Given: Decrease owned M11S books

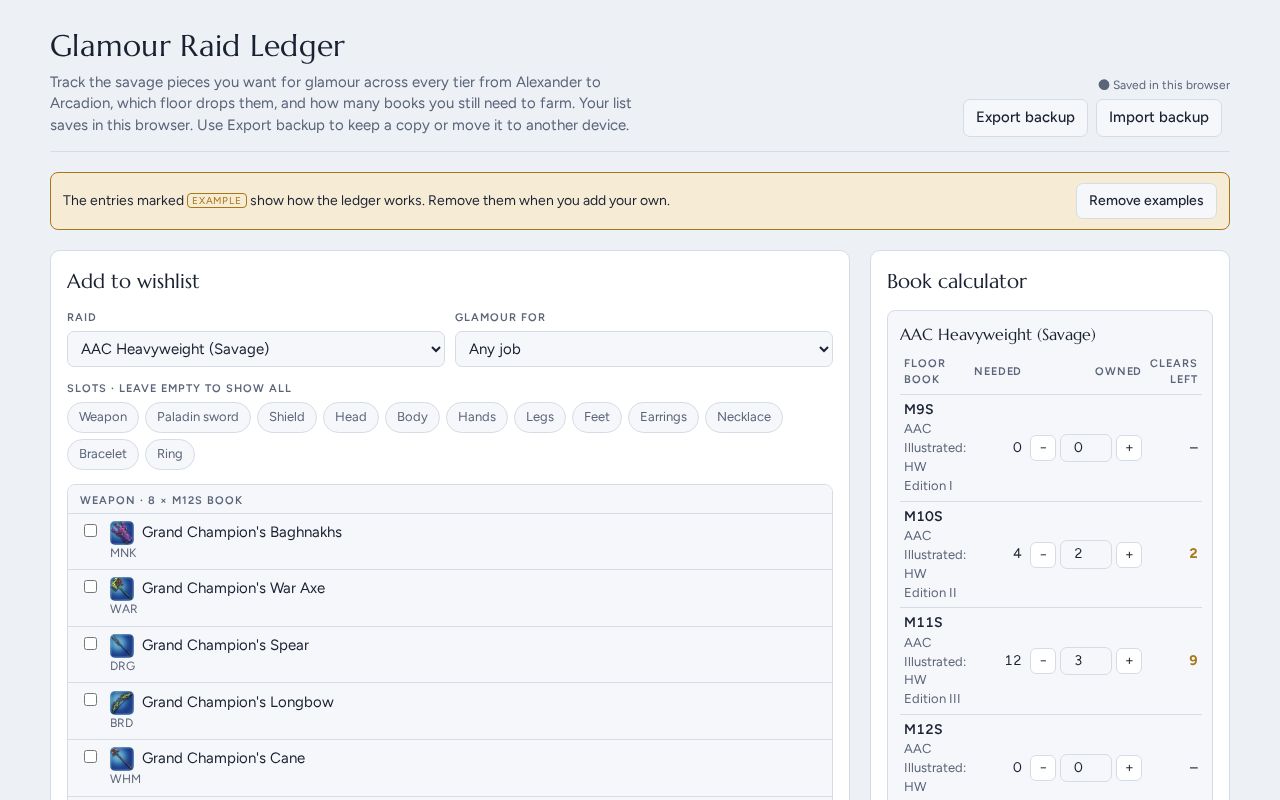Looking at the screenshot, I should tap(1043, 661).
